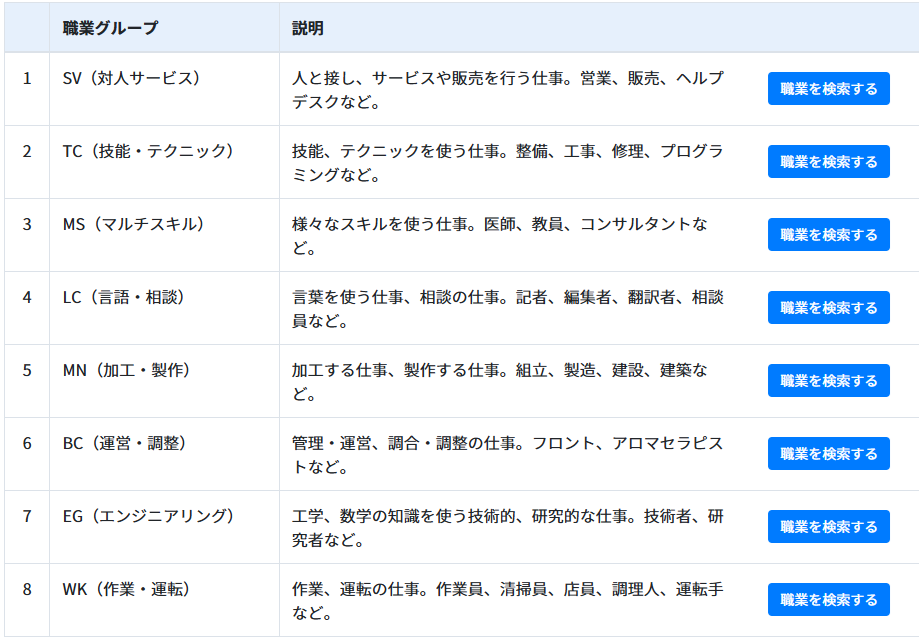
Task: Click 職業を検索する for EG (エンジニアリング)
Action: tap(828, 527)
